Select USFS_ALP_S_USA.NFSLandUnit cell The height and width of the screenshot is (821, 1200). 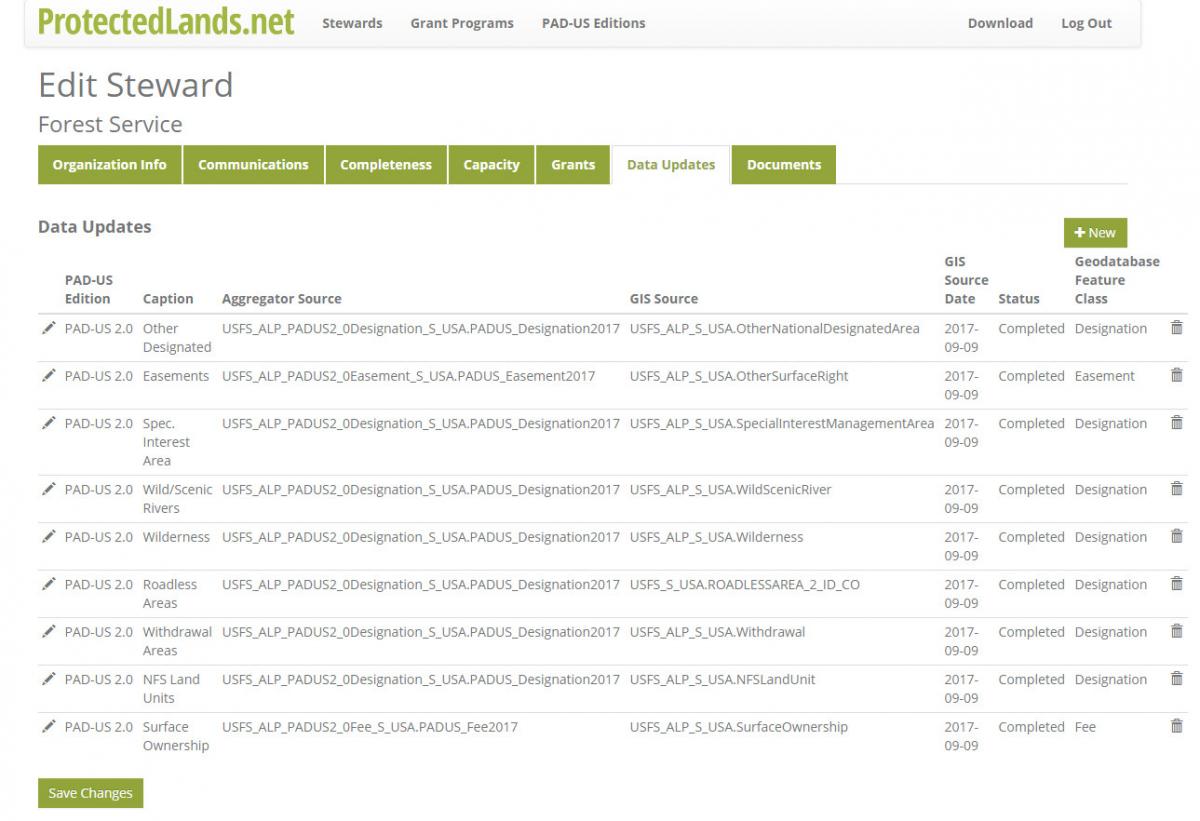(x=723, y=679)
